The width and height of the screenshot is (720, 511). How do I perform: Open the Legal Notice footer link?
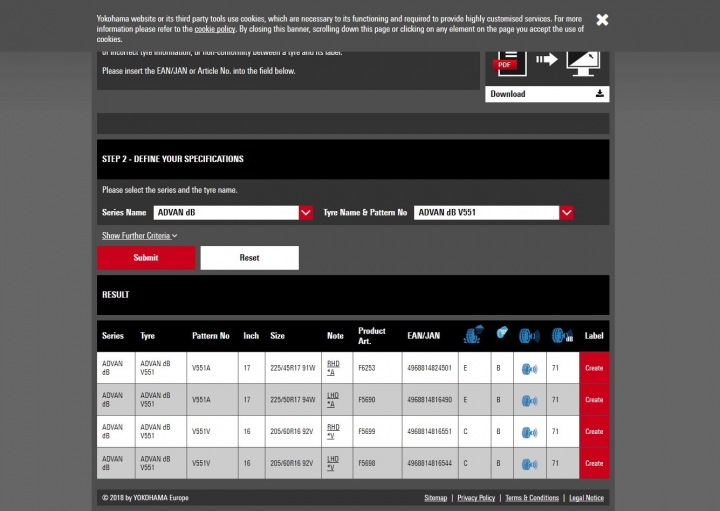(586, 498)
